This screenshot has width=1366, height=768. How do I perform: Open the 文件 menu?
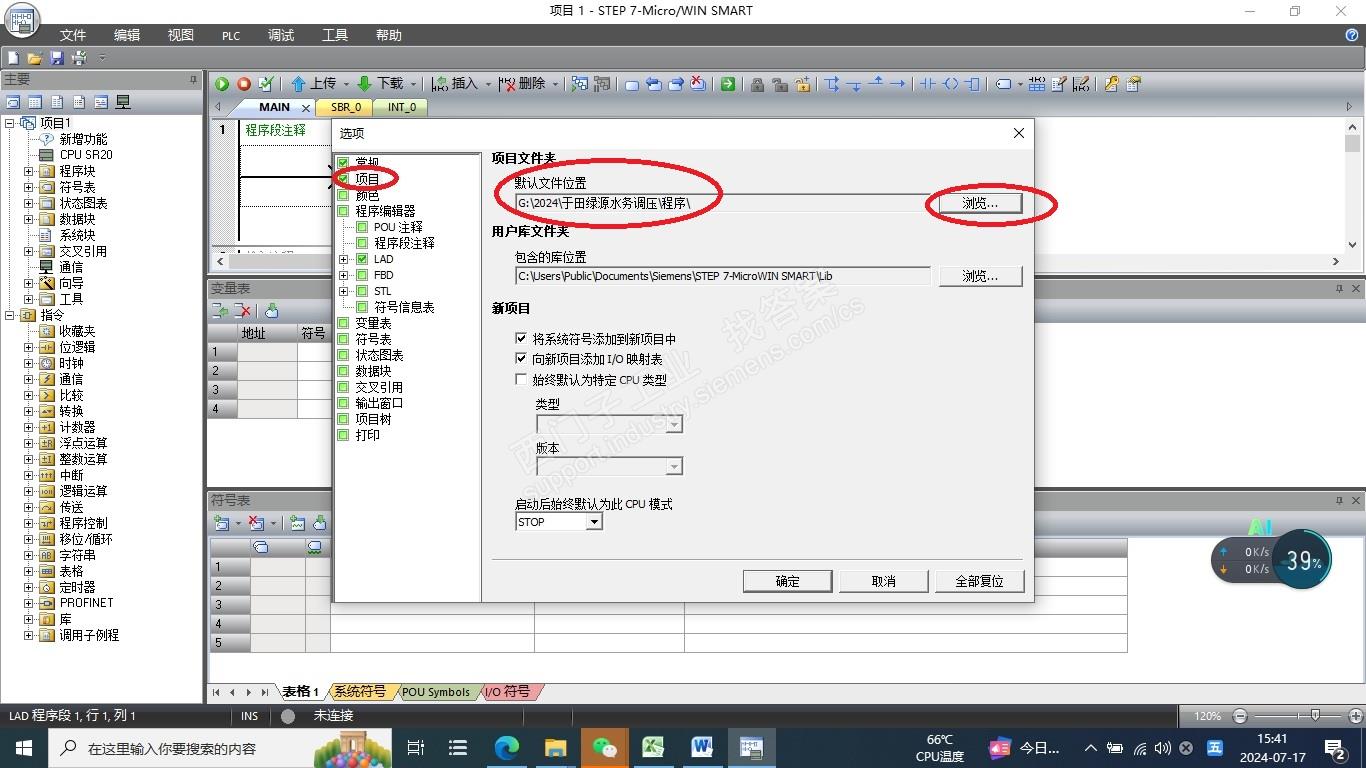click(73, 35)
